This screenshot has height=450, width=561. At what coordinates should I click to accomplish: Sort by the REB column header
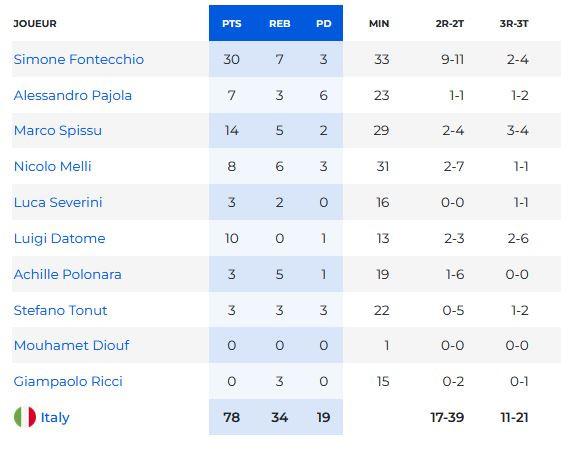(x=280, y=24)
